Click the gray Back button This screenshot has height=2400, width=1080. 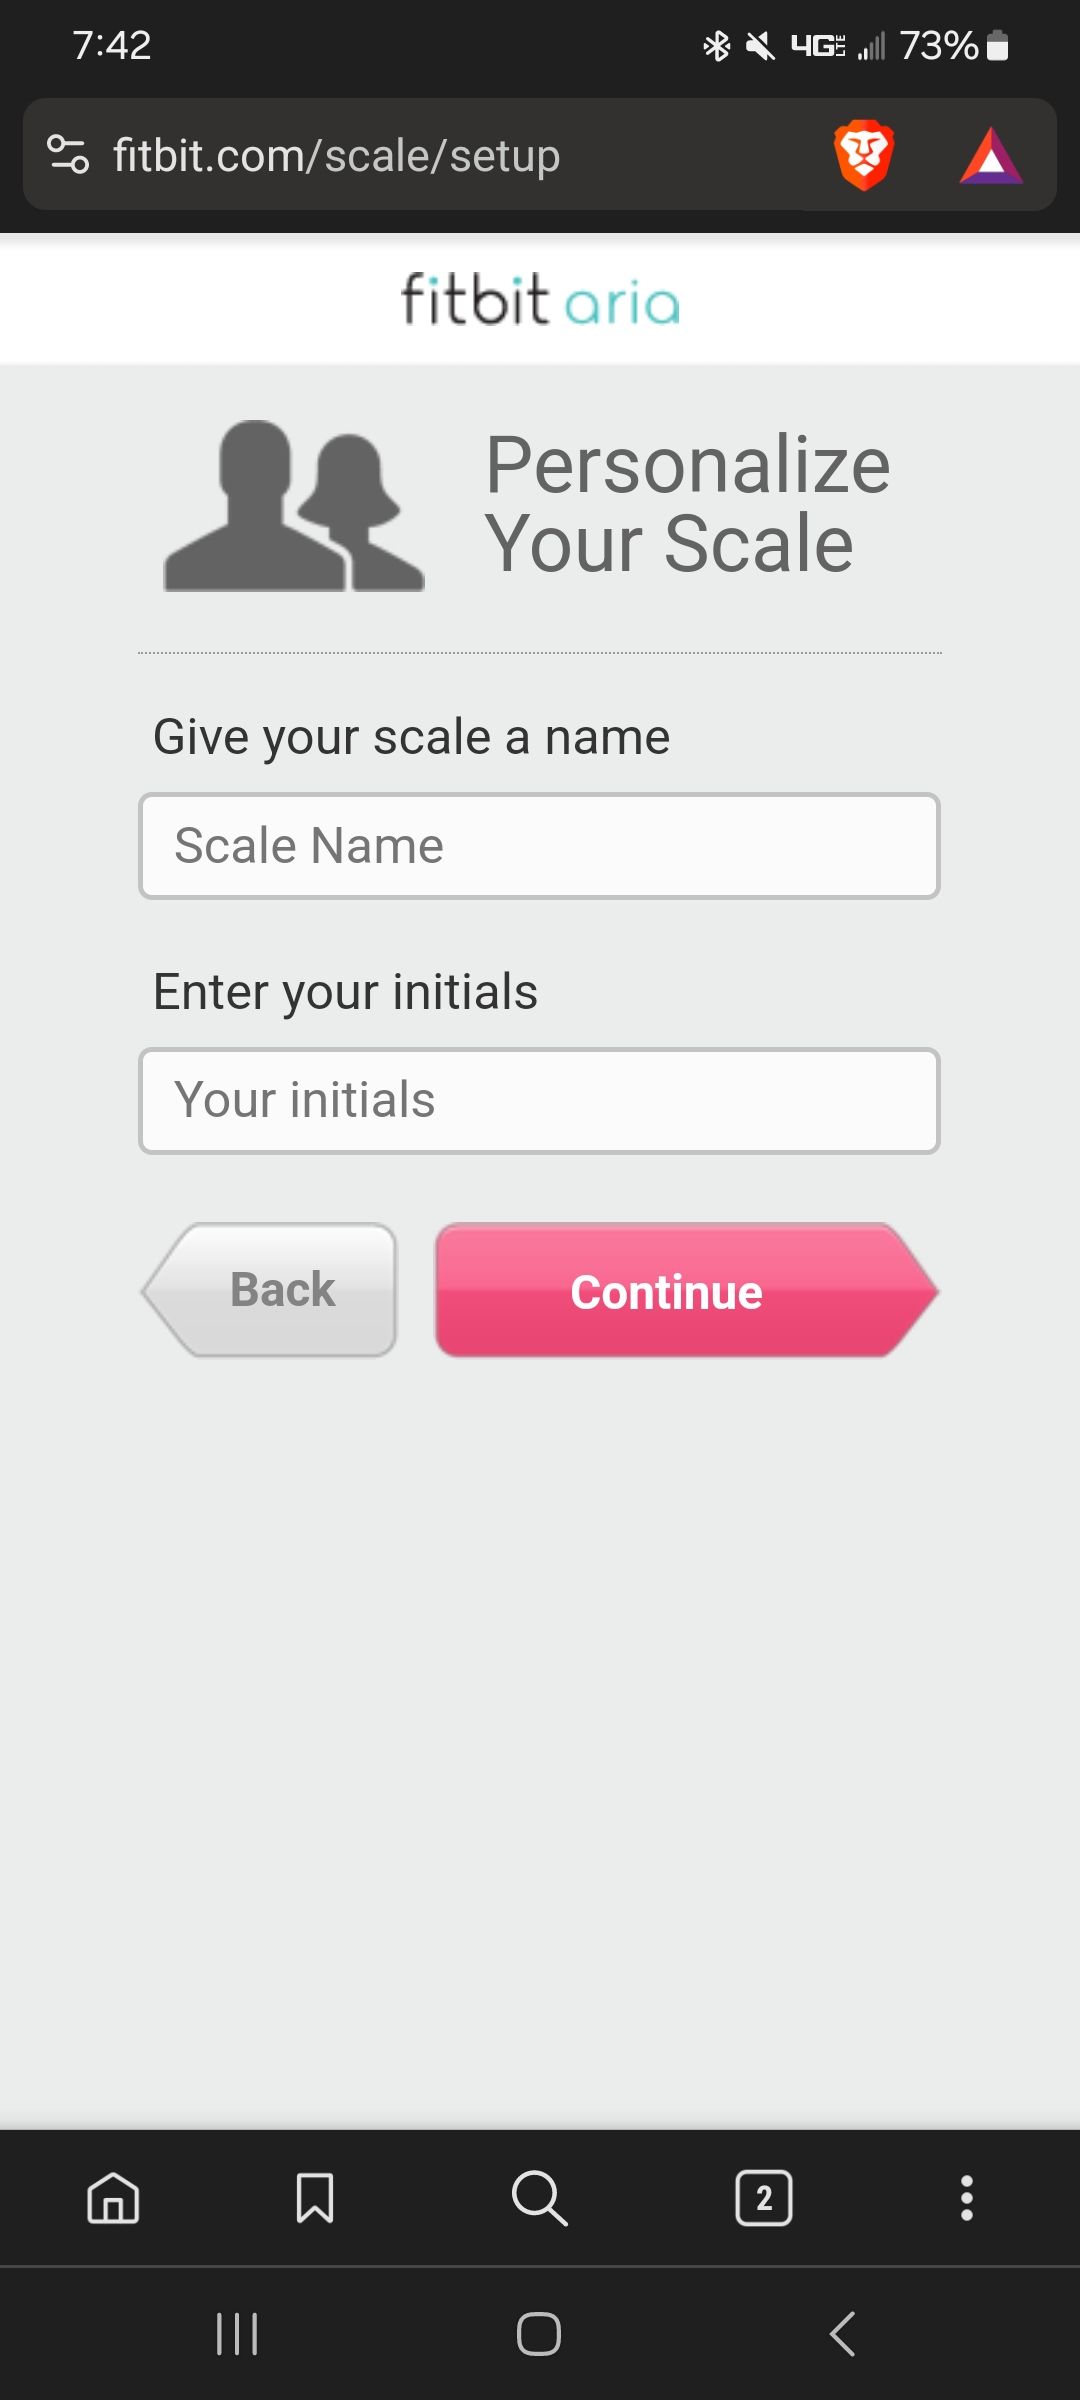point(272,1290)
